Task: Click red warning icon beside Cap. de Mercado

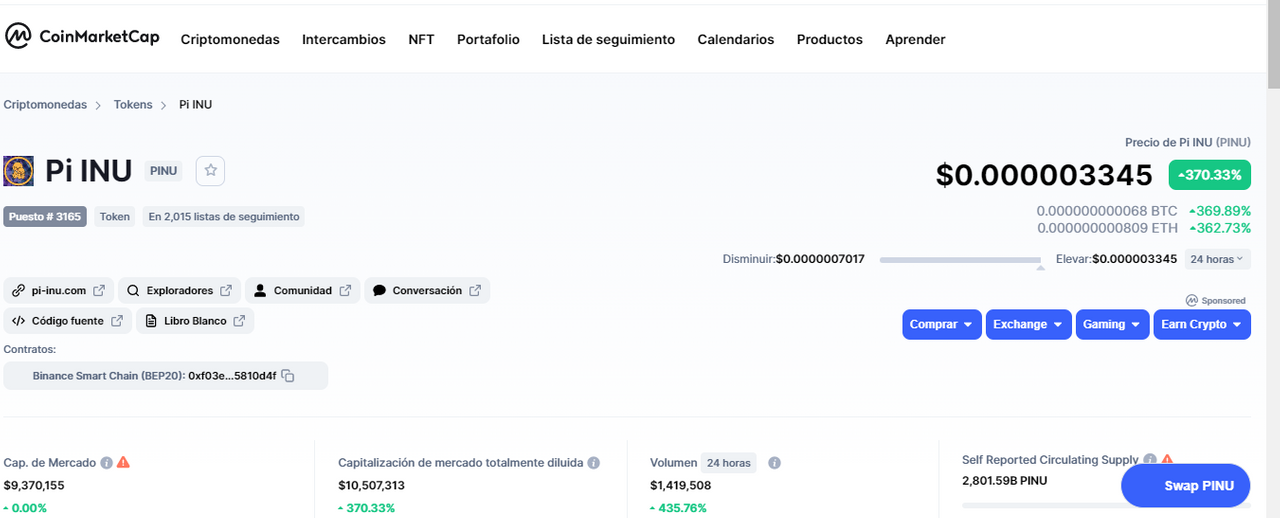Action: (x=123, y=462)
